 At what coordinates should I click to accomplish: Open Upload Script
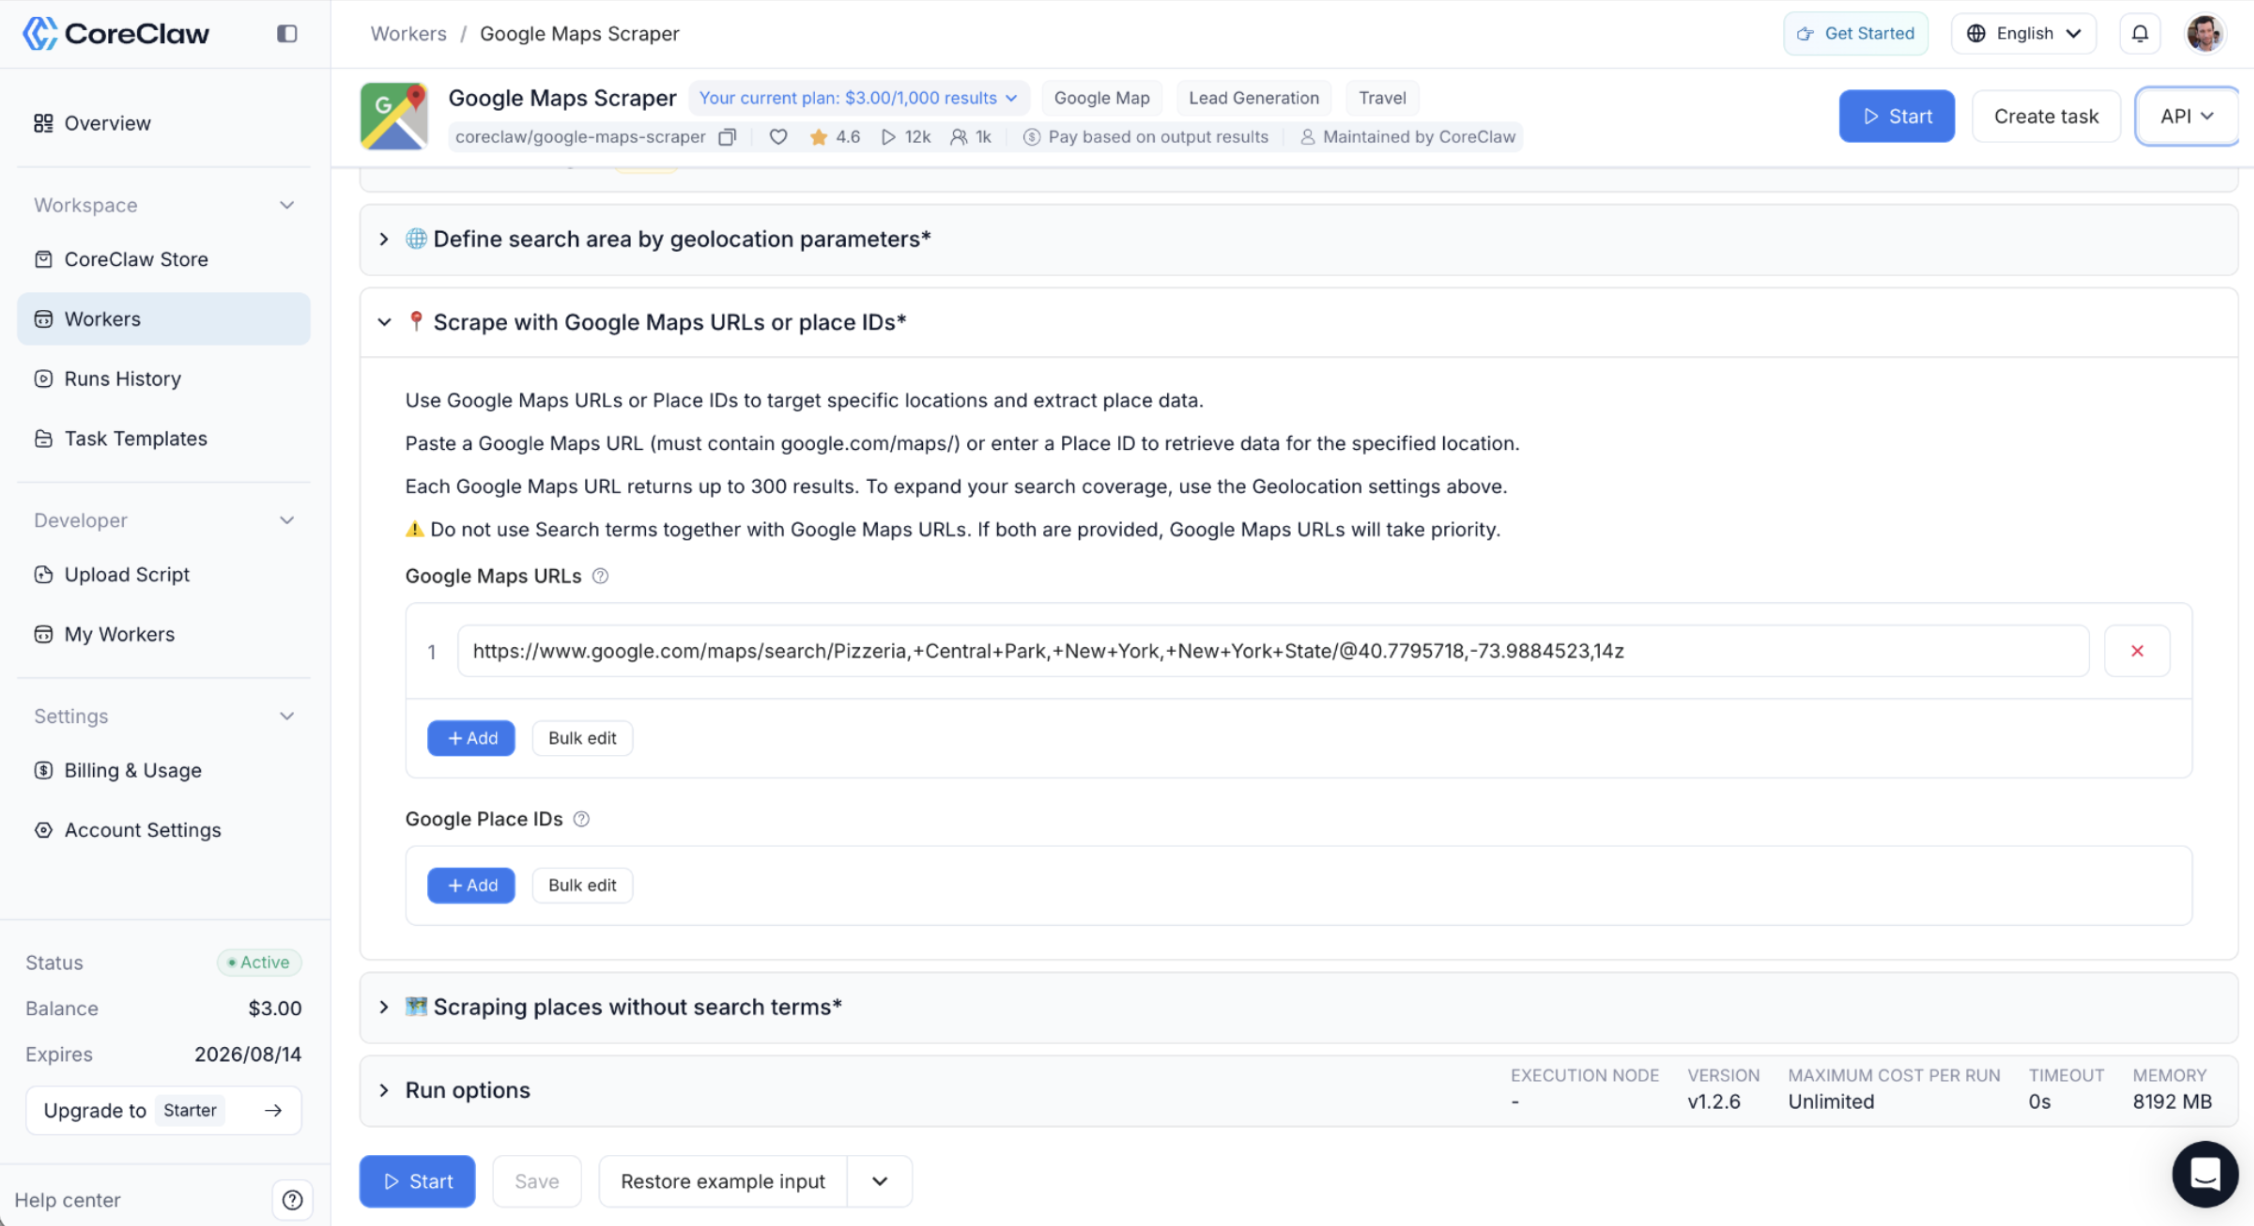pyautogui.click(x=164, y=574)
